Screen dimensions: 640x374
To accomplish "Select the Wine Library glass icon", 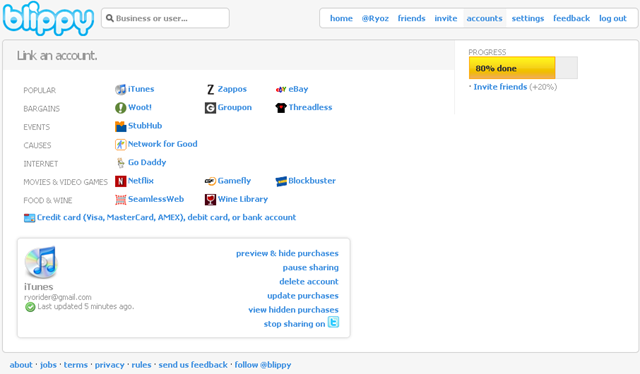I will [210, 200].
